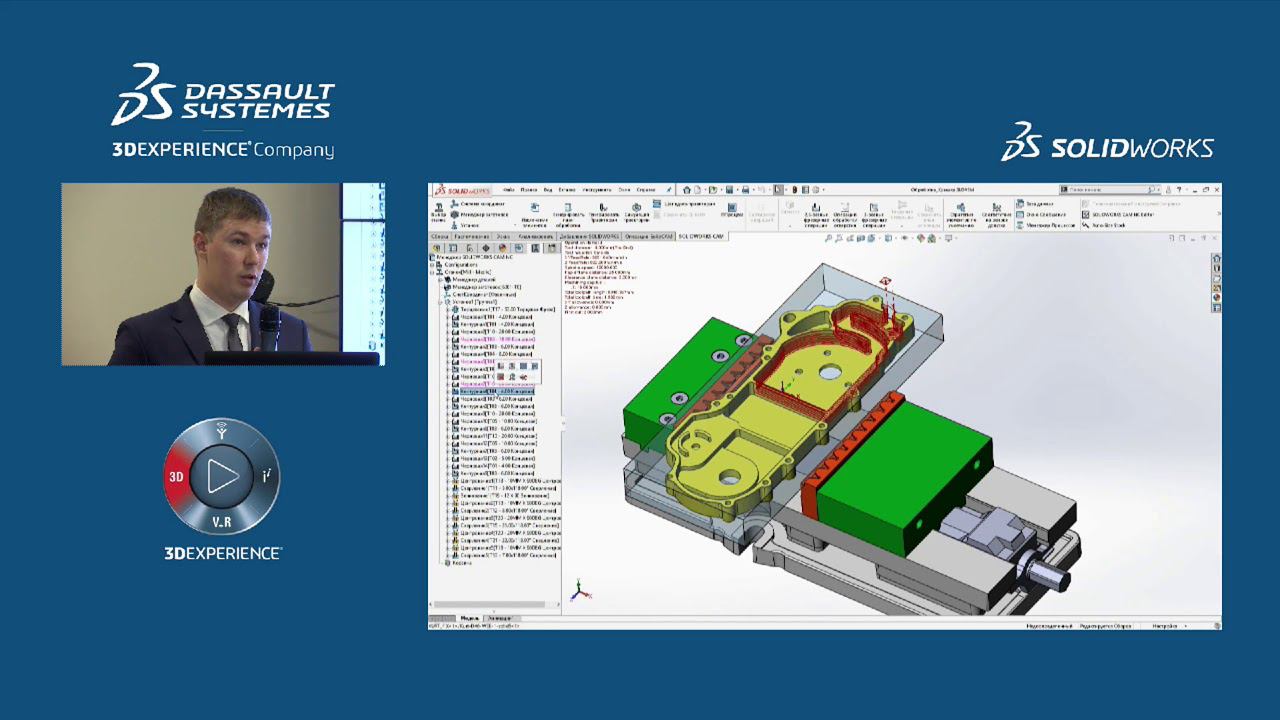
Task: Switch to the Расположение tab
Action: click(472, 236)
